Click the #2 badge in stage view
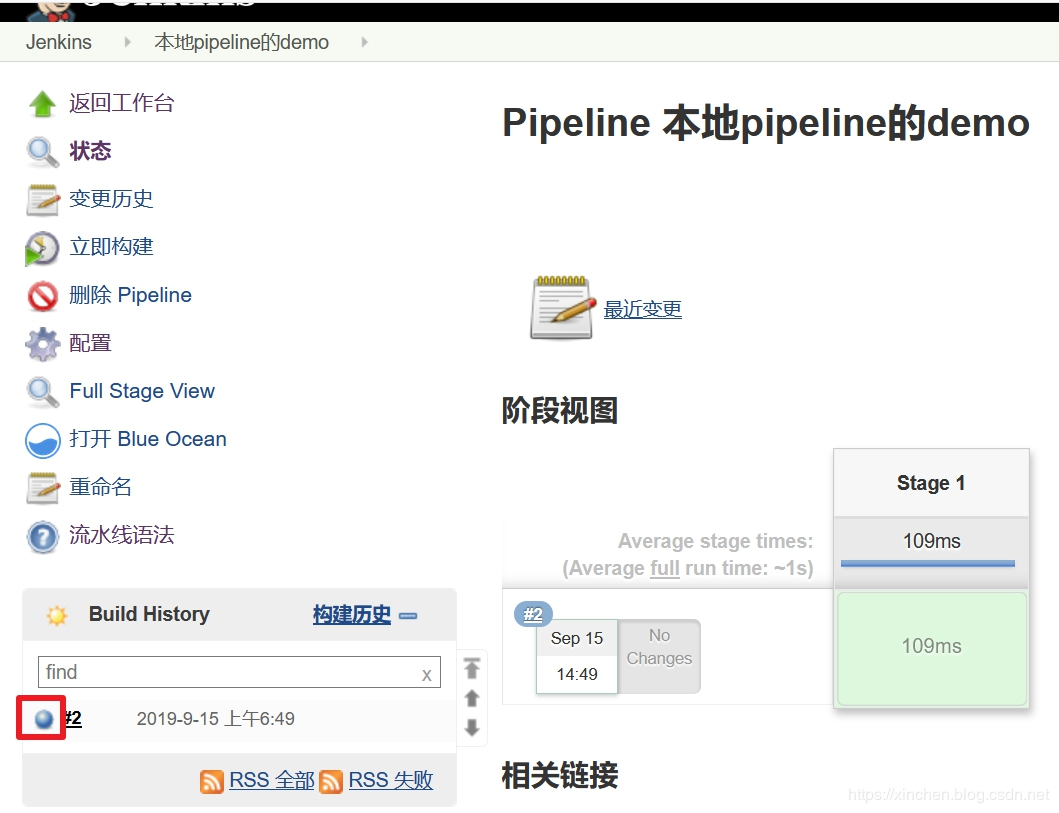 [534, 614]
